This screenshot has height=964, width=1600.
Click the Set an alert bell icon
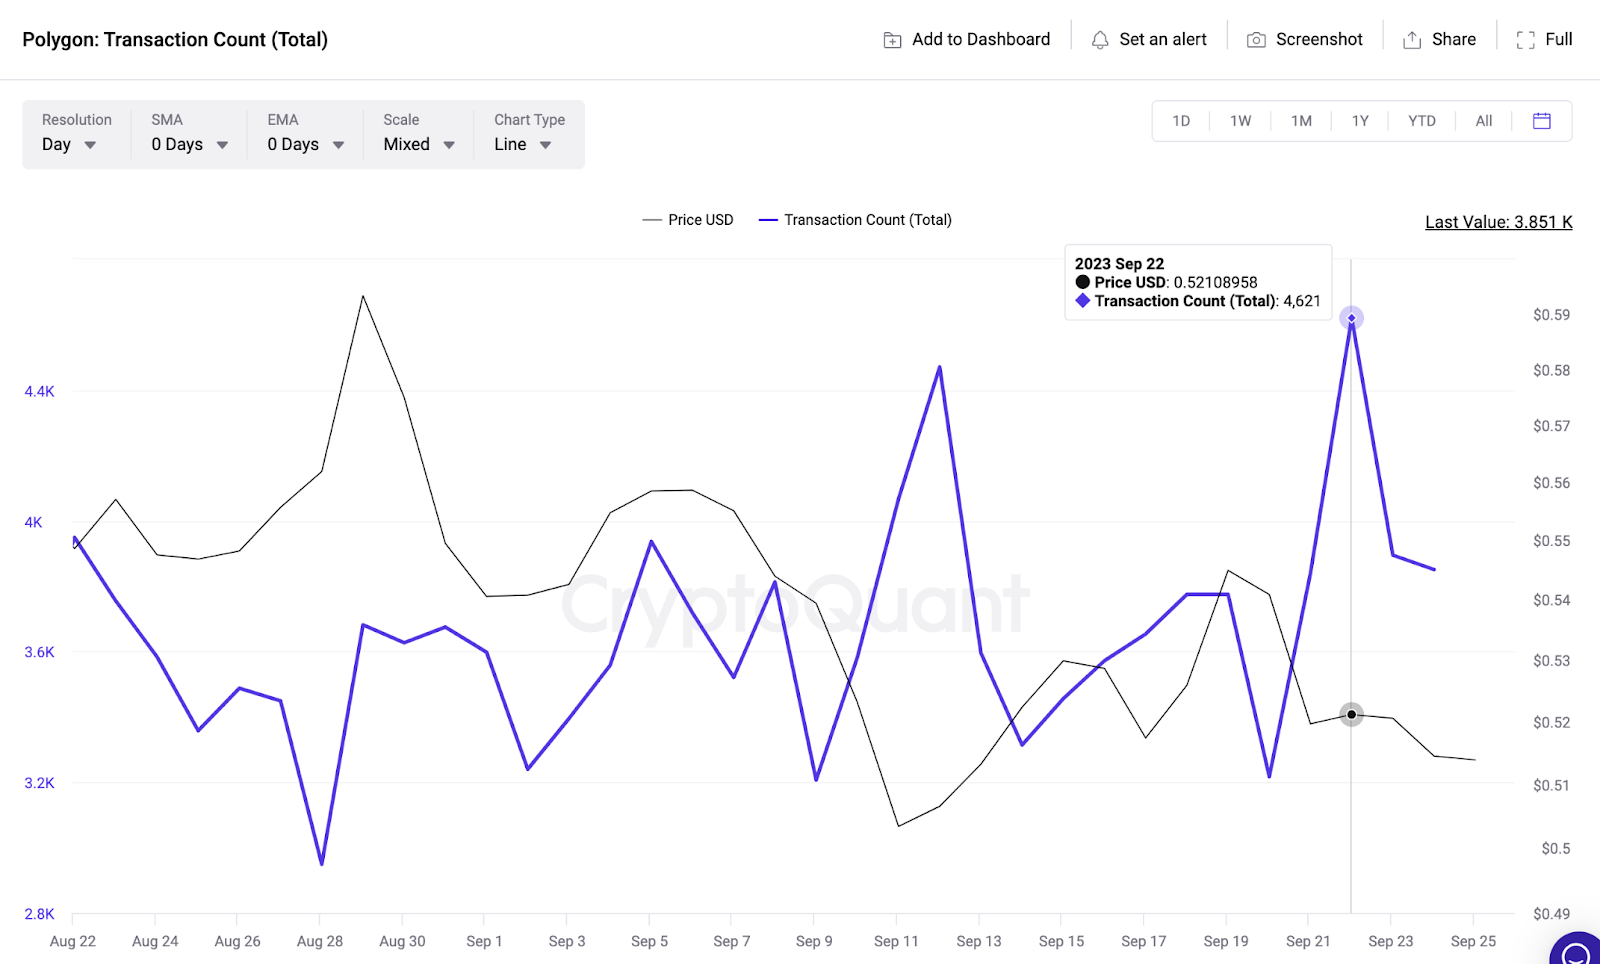click(x=1099, y=40)
